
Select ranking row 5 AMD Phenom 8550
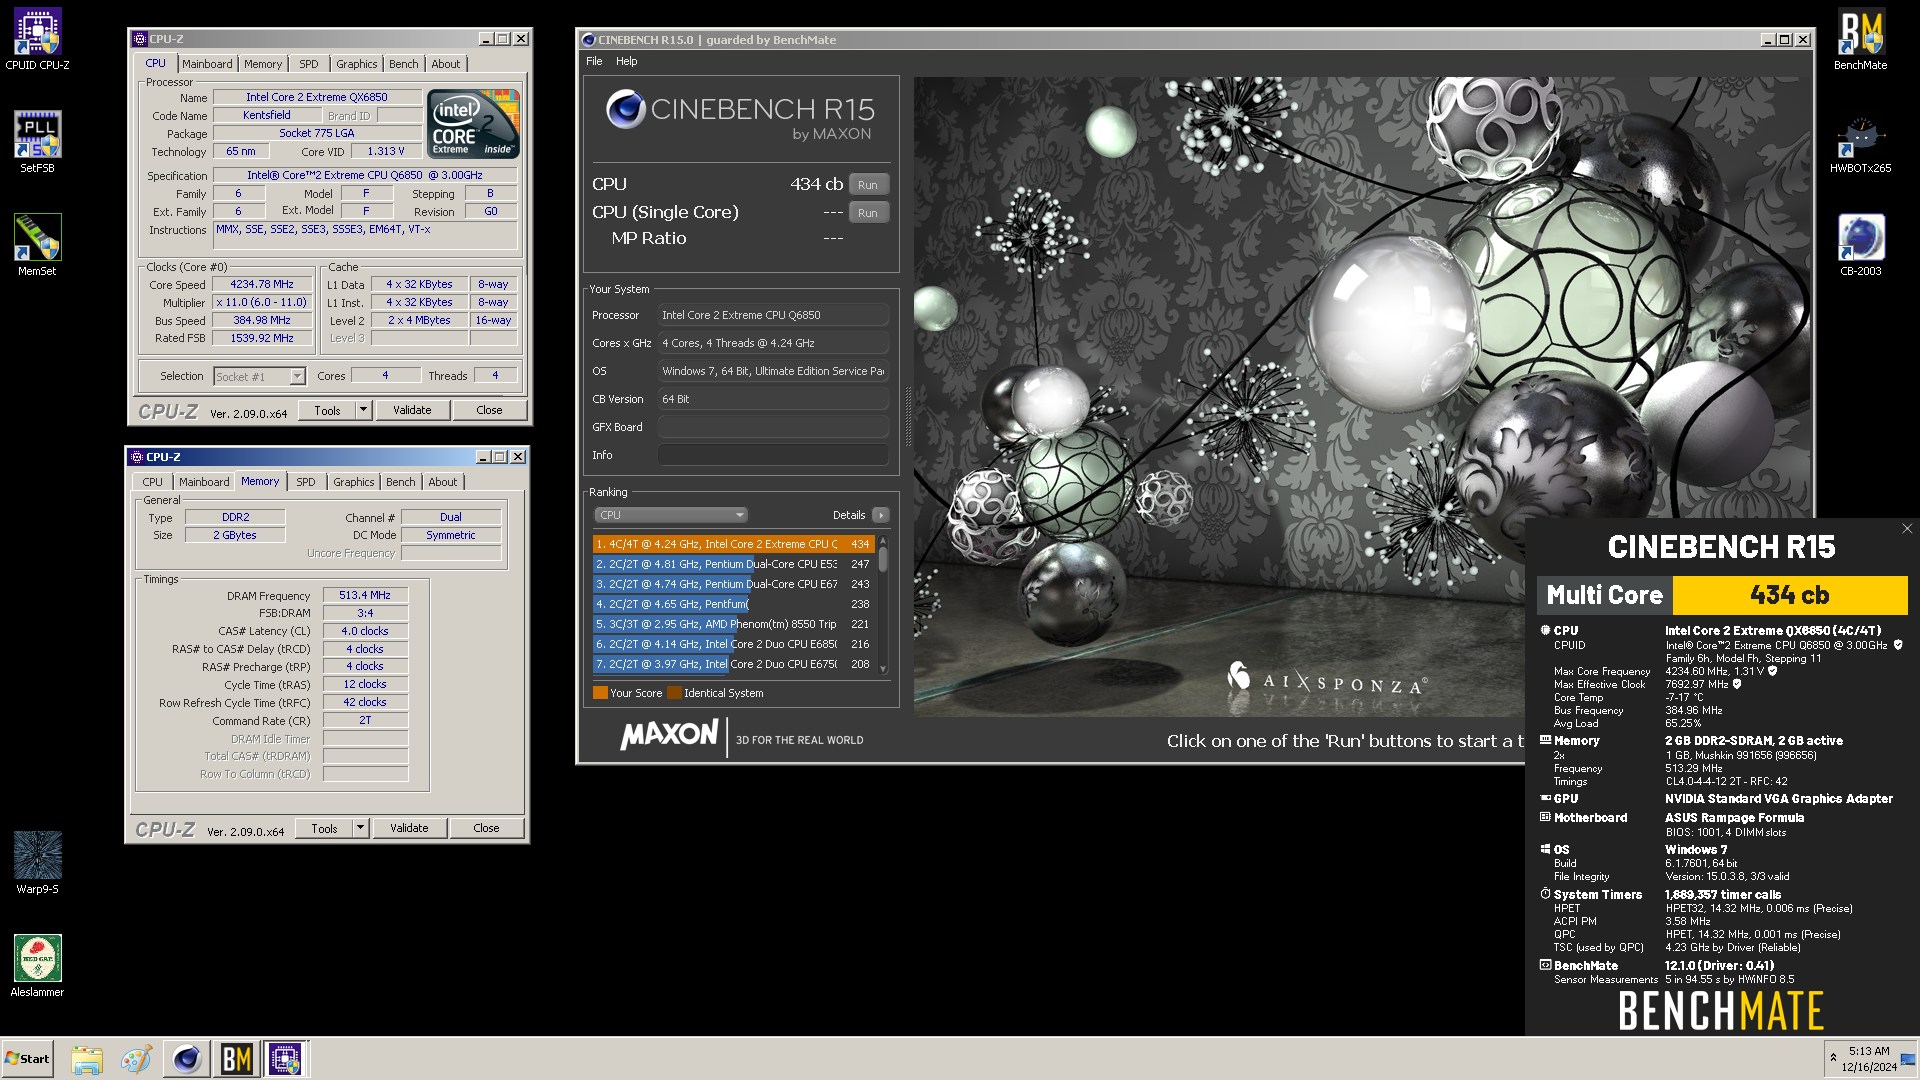click(x=734, y=624)
